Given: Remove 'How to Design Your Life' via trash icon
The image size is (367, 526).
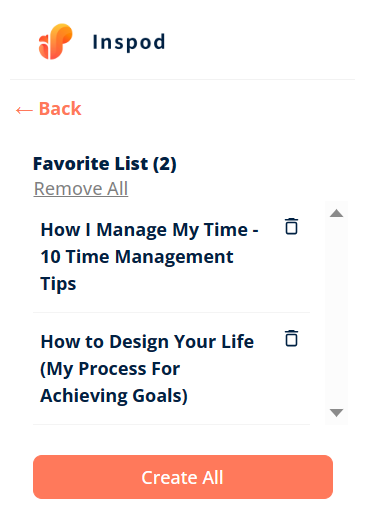Looking at the screenshot, I should (291, 338).
